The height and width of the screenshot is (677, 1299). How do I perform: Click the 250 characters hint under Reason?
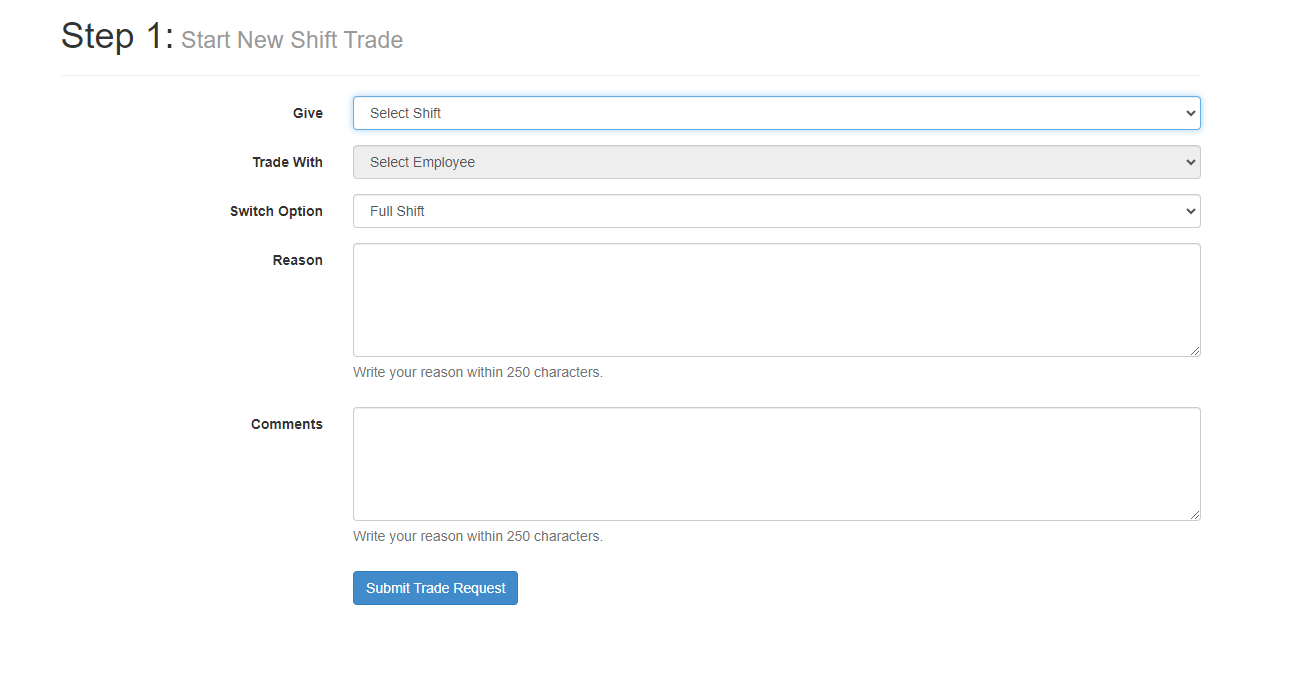pos(478,371)
